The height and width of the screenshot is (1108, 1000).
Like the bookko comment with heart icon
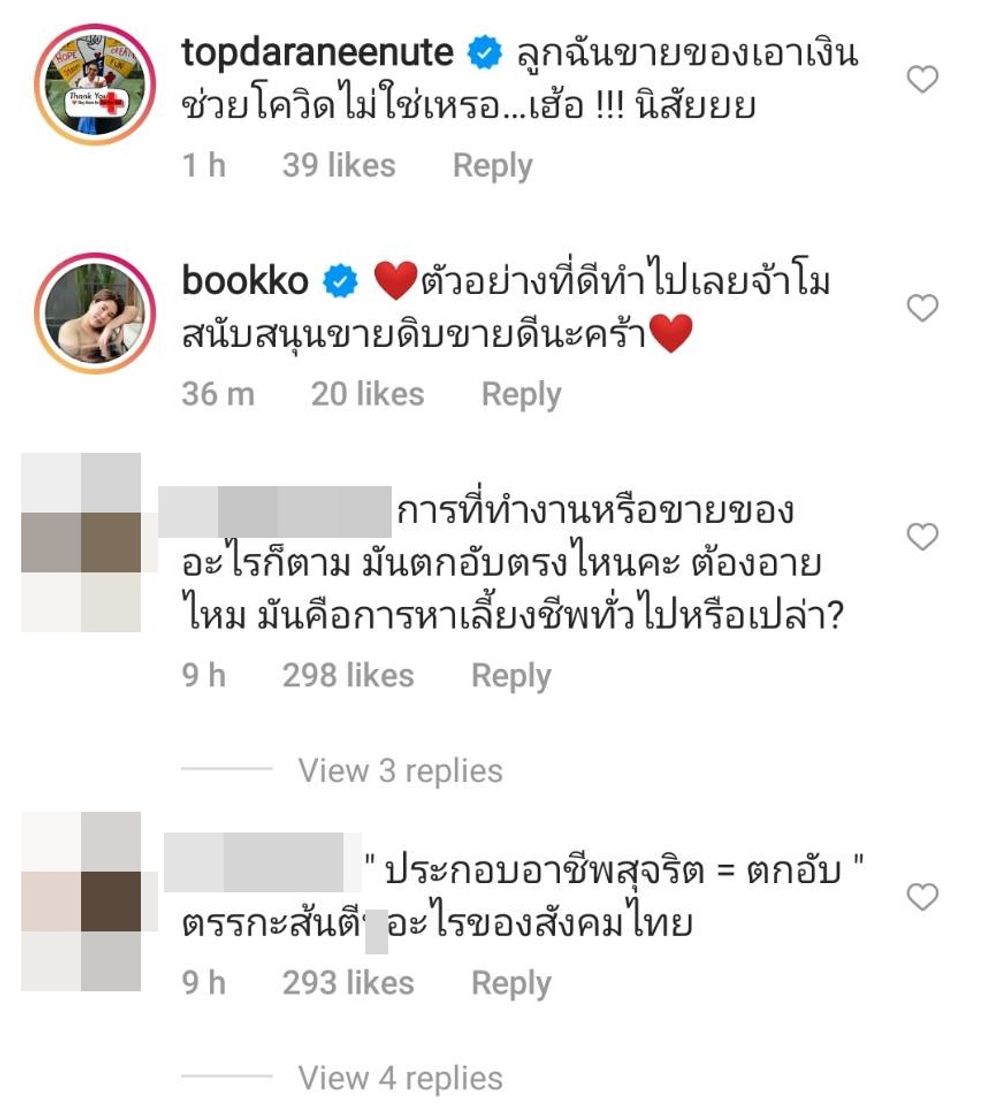[x=922, y=308]
